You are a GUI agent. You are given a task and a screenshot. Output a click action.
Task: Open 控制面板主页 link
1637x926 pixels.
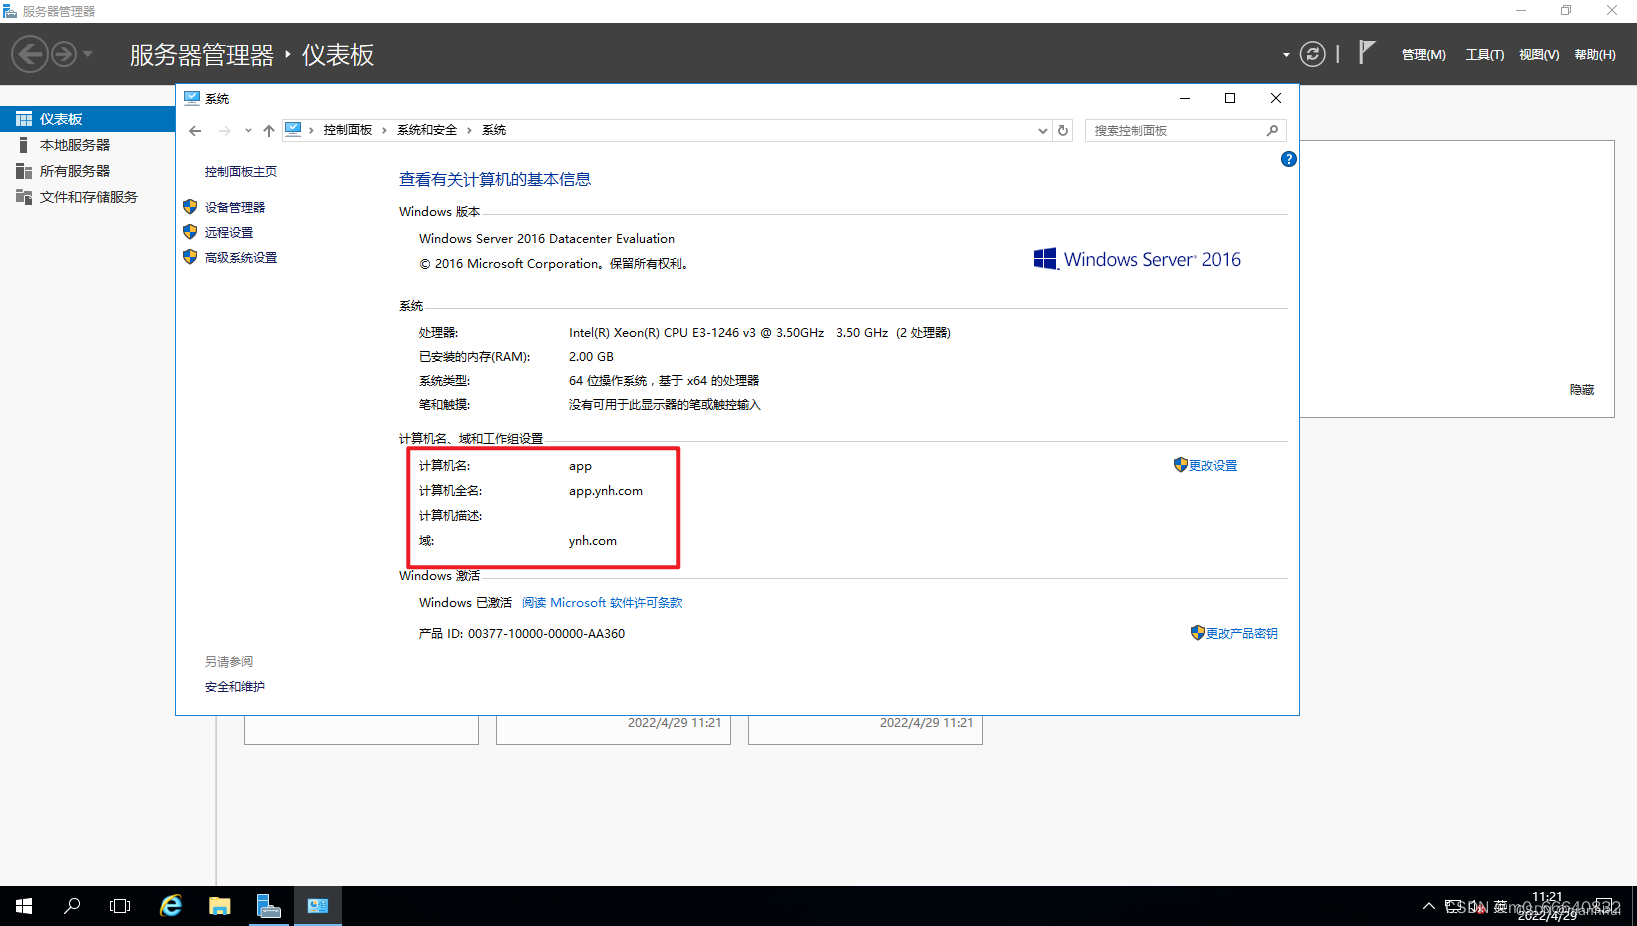241,172
